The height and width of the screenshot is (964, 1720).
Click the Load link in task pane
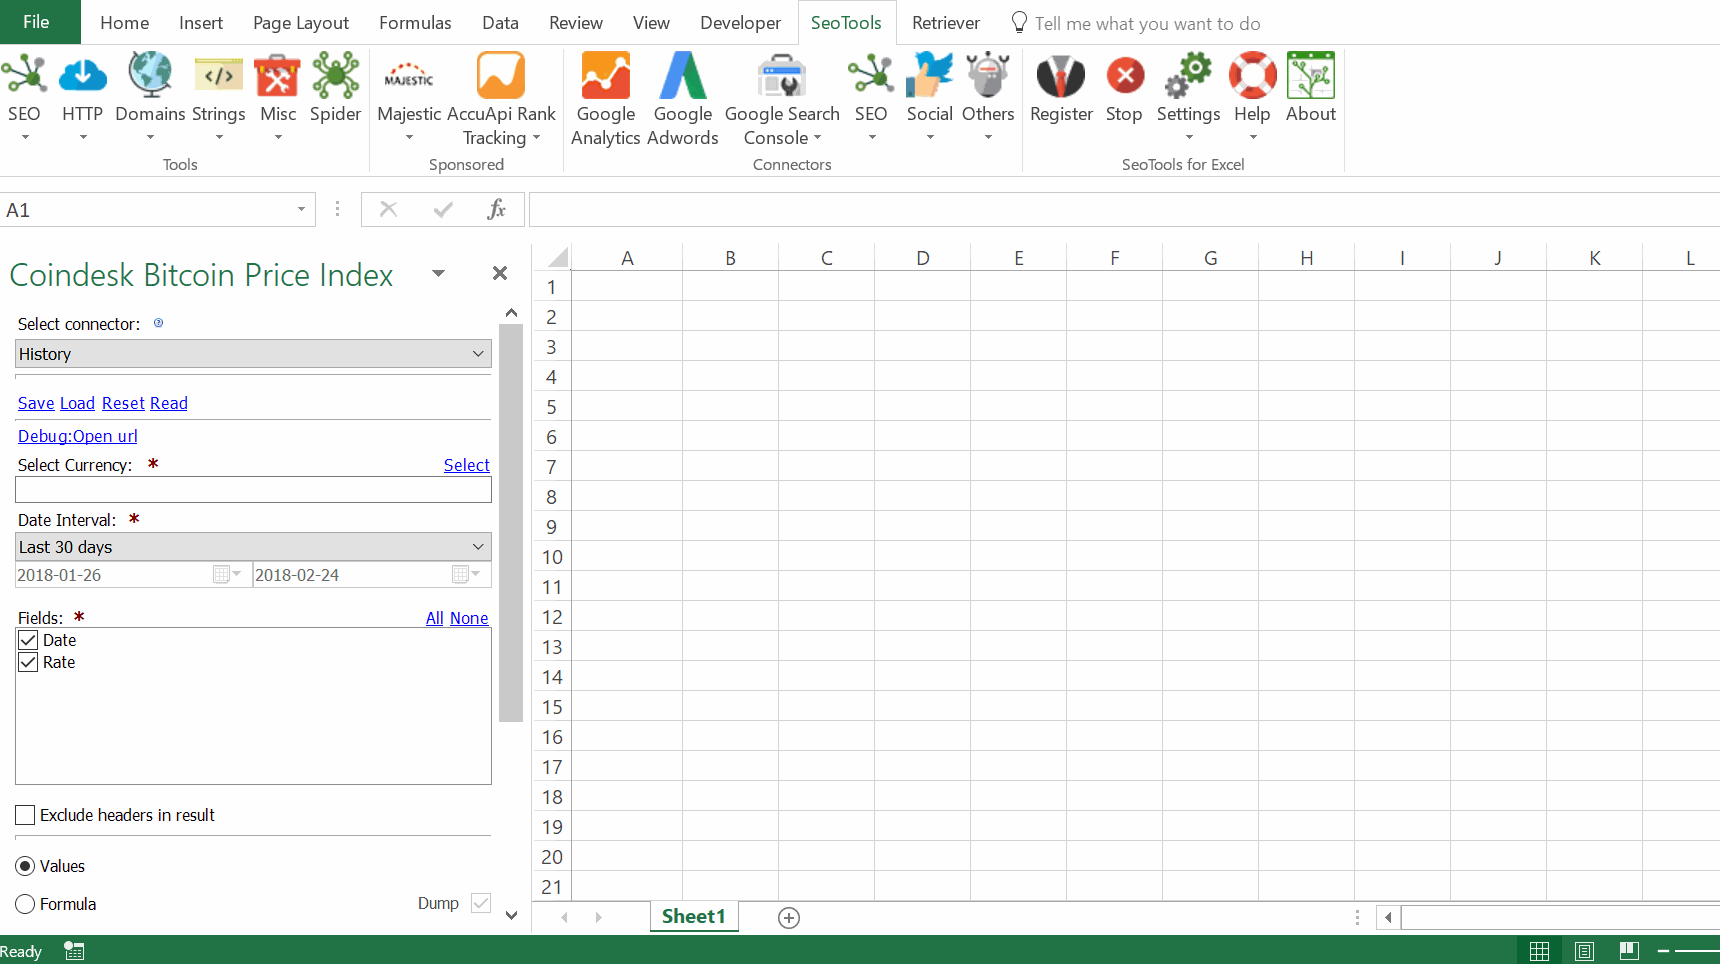(77, 403)
